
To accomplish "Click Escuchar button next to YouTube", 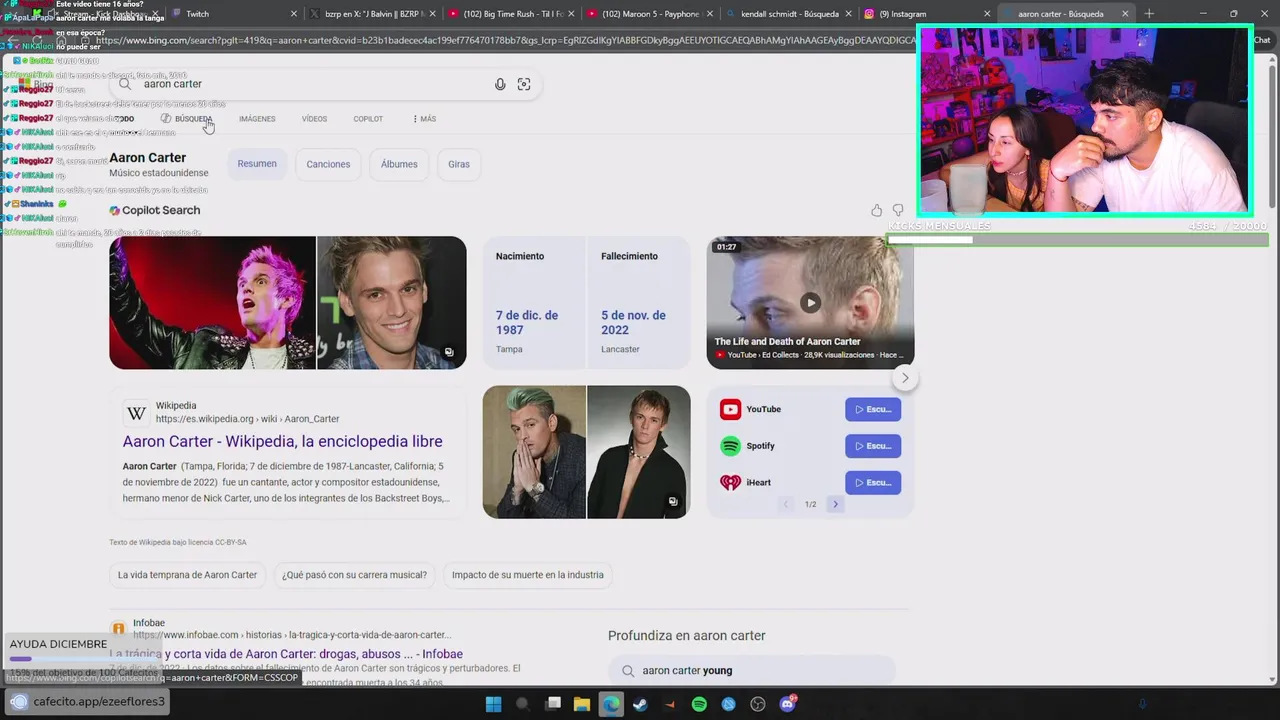I will click(873, 409).
